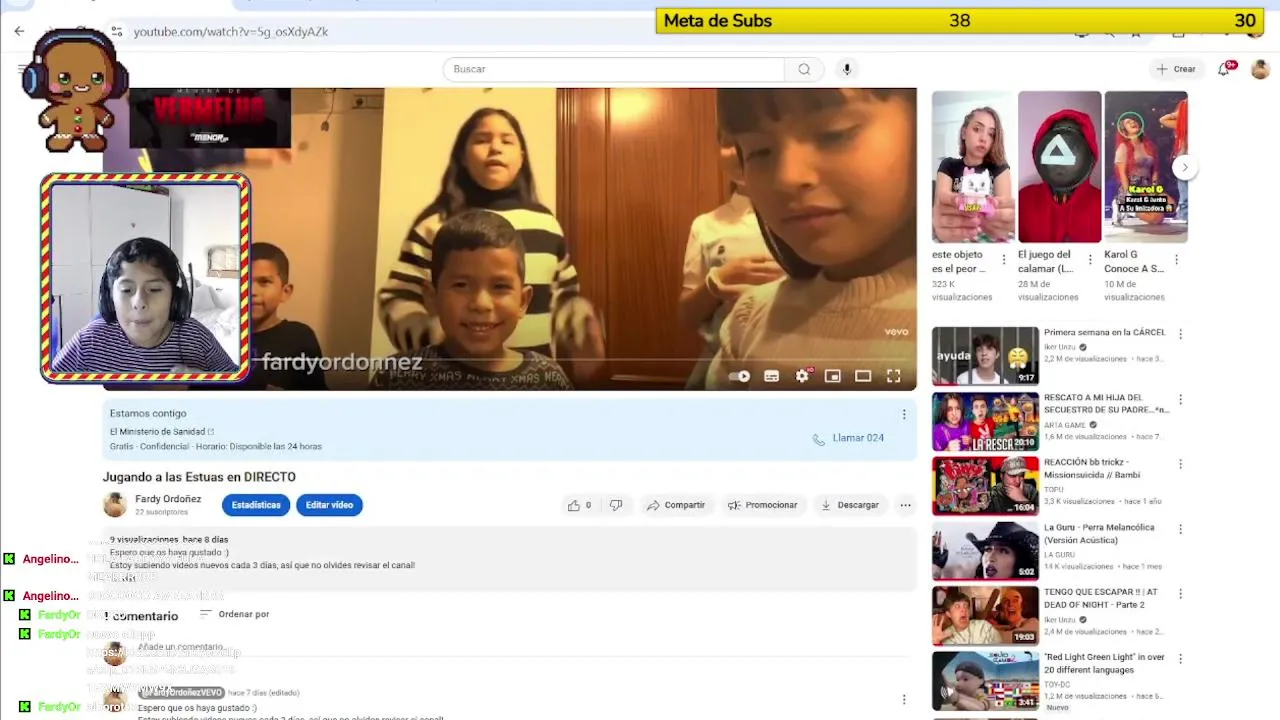Open options for 'Karol G Conoce' short

pos(1176,260)
